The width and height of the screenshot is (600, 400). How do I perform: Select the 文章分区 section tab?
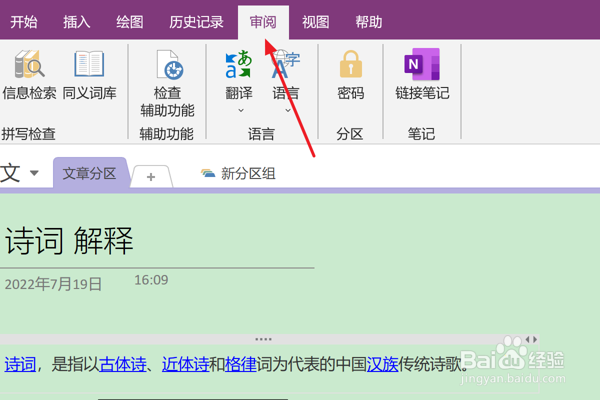(90, 173)
